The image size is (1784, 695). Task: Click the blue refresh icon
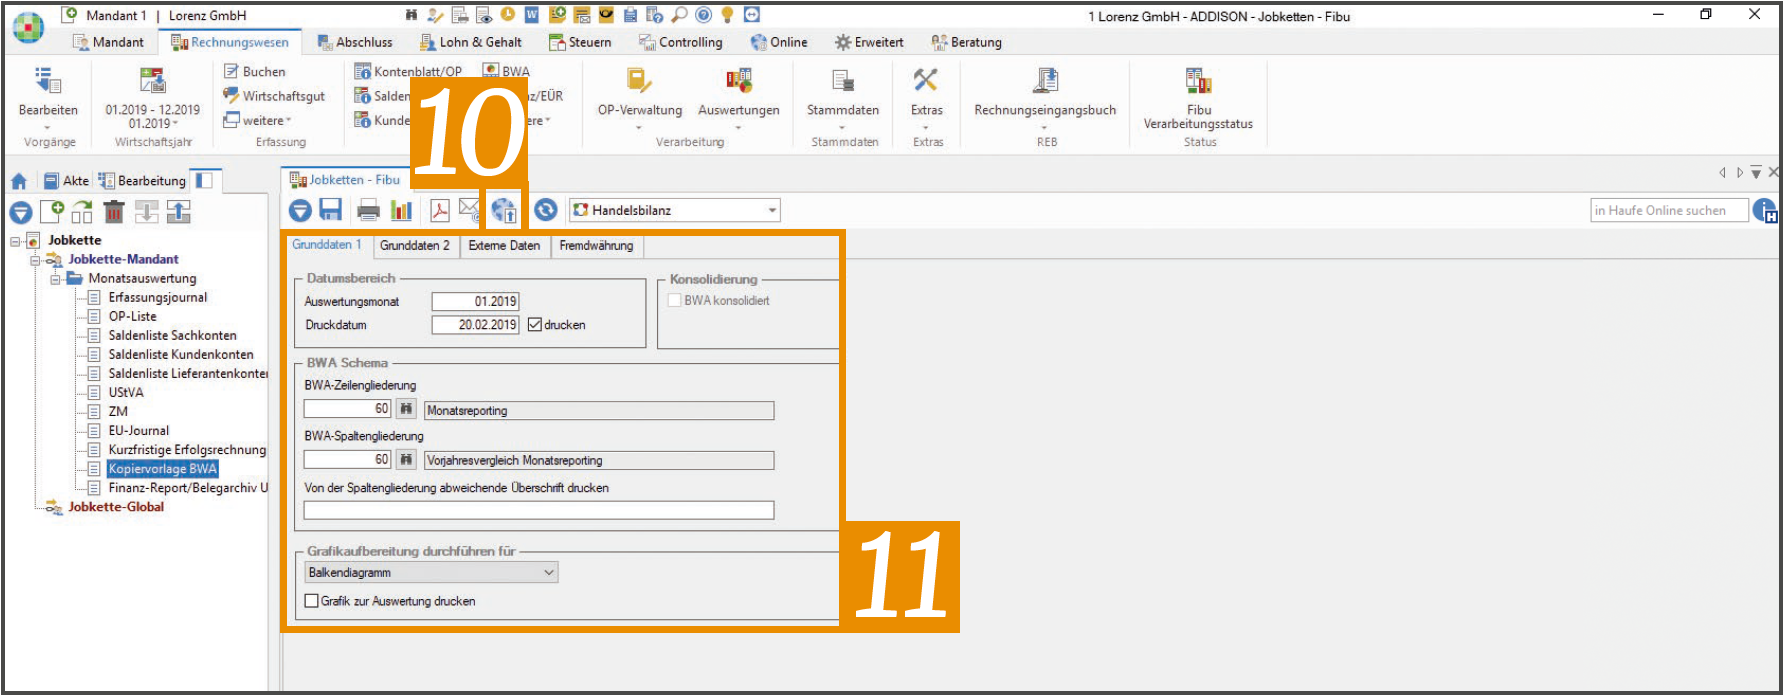pos(545,210)
